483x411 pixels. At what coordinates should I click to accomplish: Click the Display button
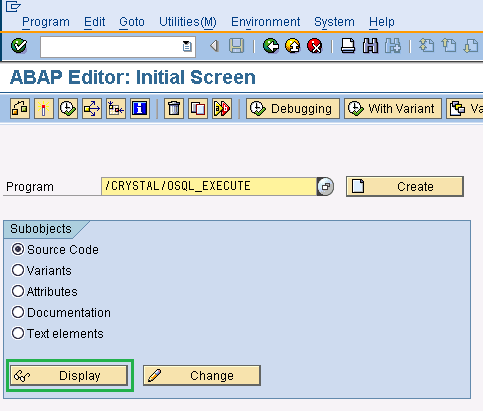(69, 376)
